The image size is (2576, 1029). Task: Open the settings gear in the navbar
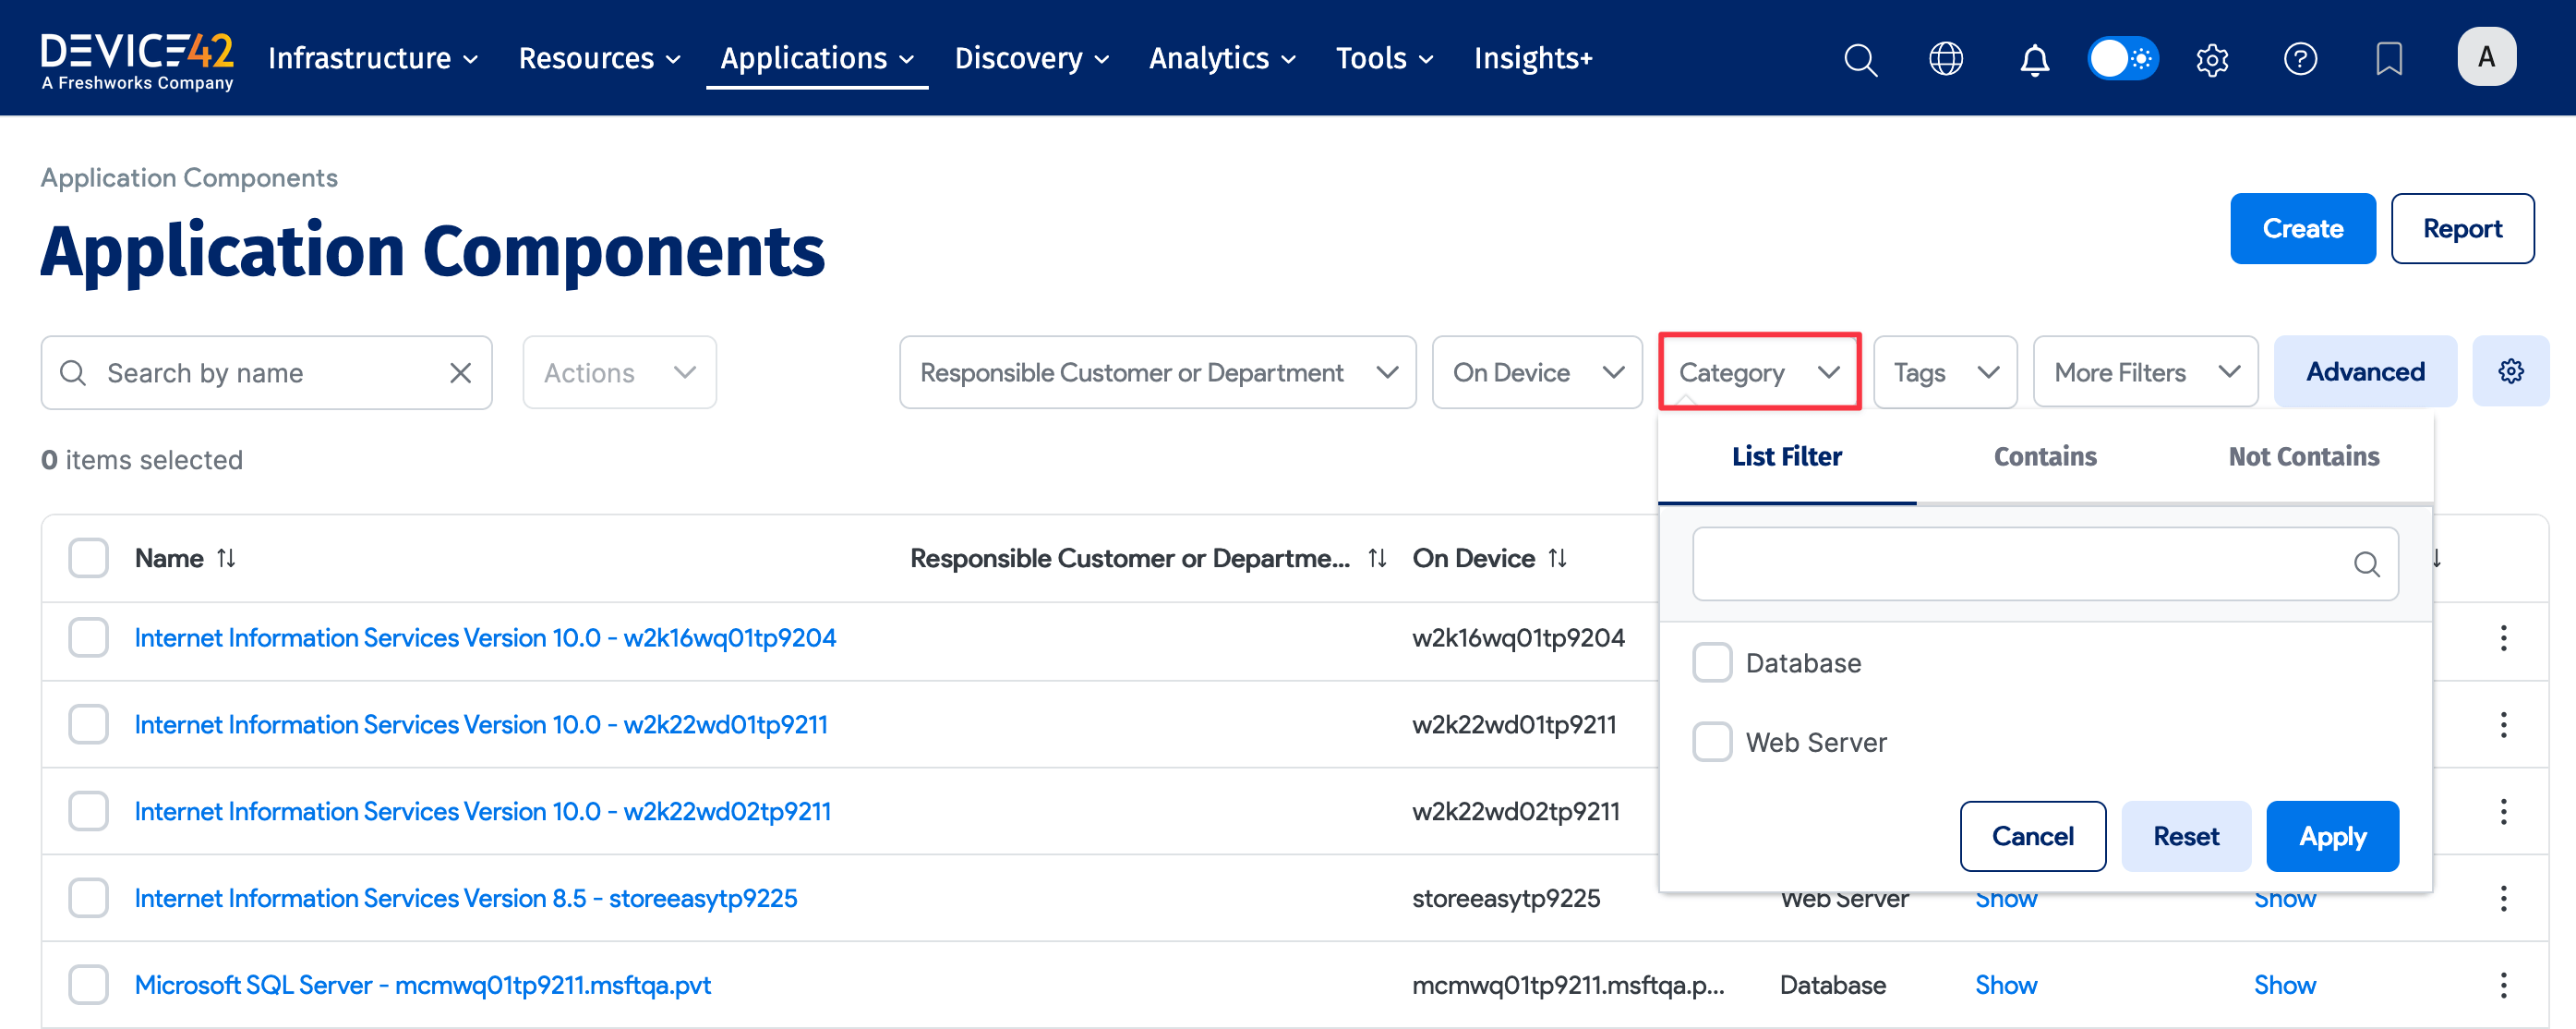click(x=2212, y=58)
